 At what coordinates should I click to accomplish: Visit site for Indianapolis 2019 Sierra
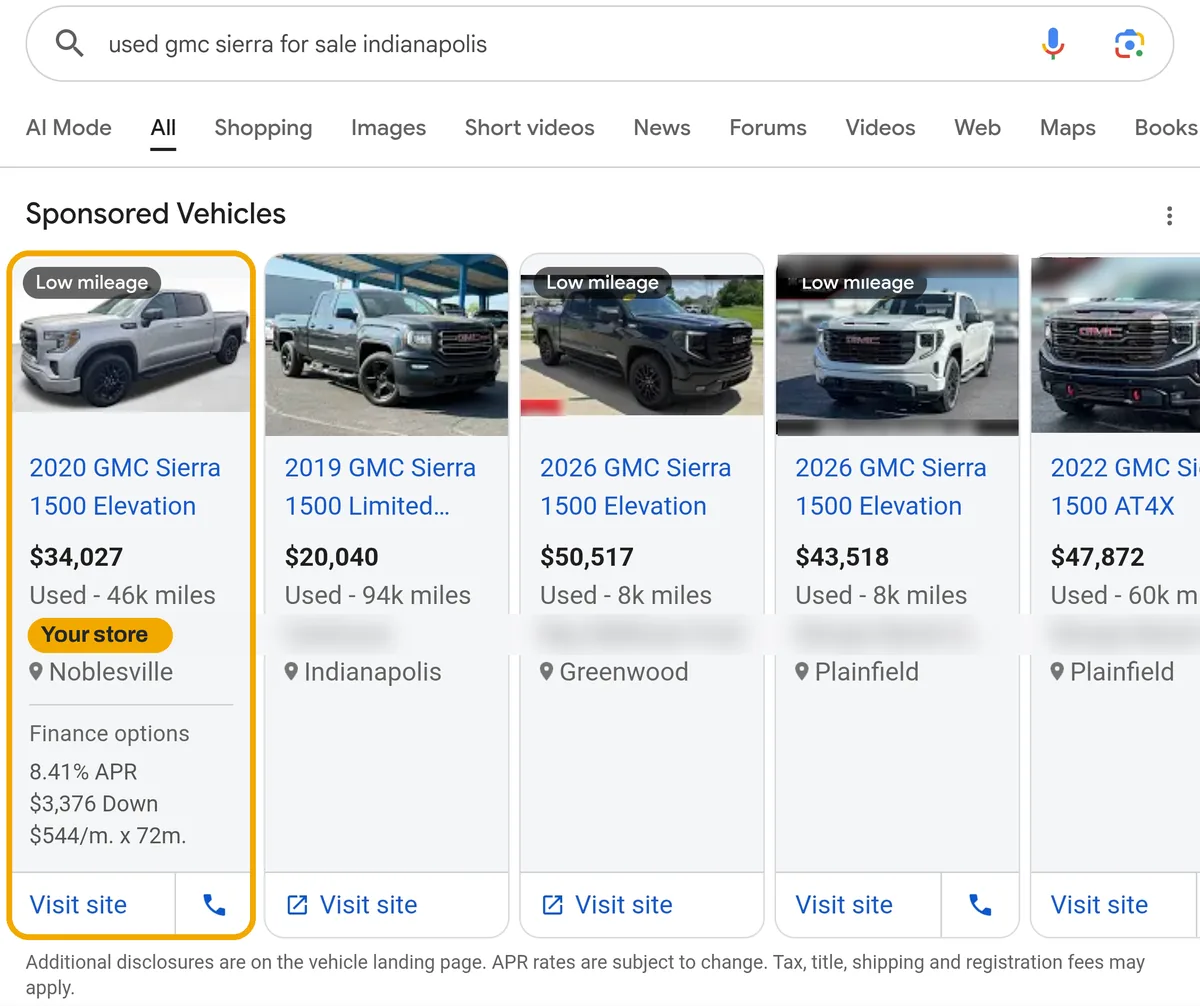368,905
